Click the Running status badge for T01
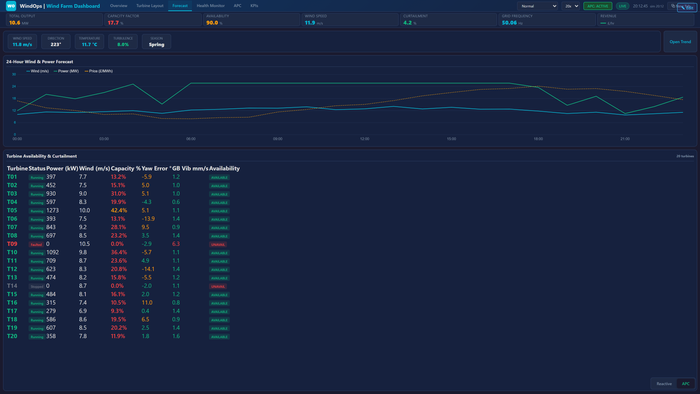This screenshot has height=394, width=700. 36,178
